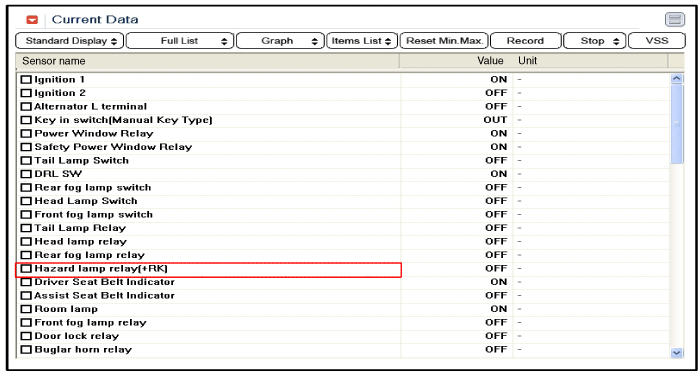Select the Hazard lamp relay(+RK) row text
The height and width of the screenshot is (377, 700).
click(x=101, y=268)
